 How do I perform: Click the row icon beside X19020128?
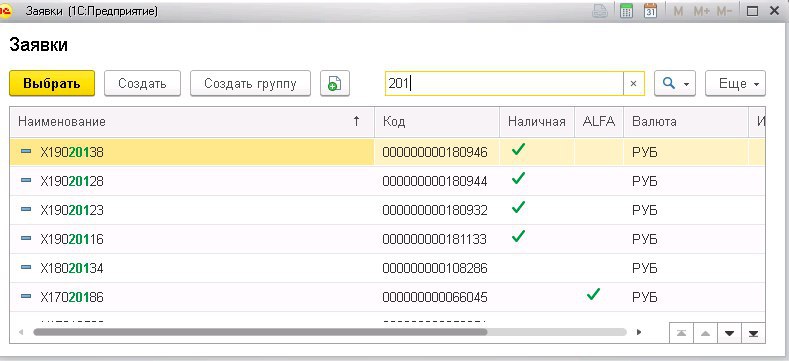[26, 180]
